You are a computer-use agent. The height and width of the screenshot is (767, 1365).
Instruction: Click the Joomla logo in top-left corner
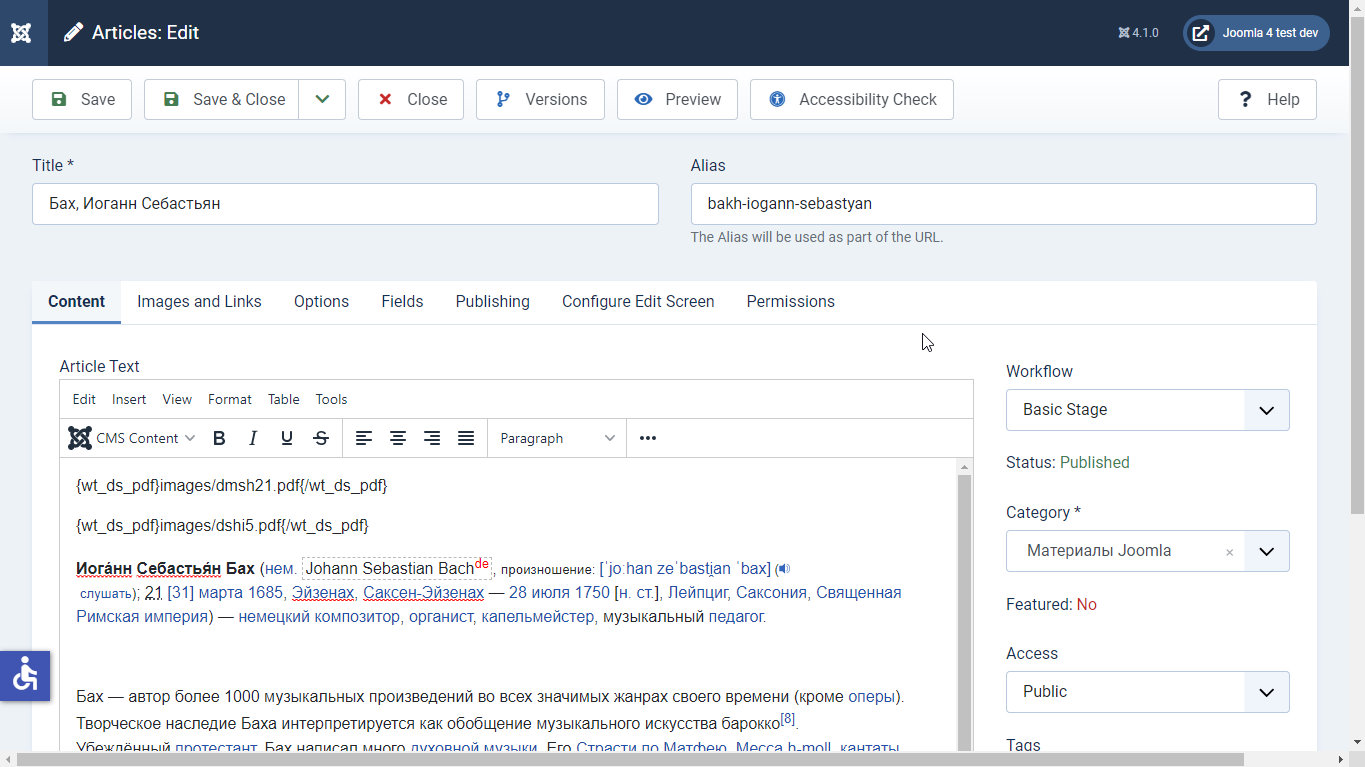[x=21, y=33]
